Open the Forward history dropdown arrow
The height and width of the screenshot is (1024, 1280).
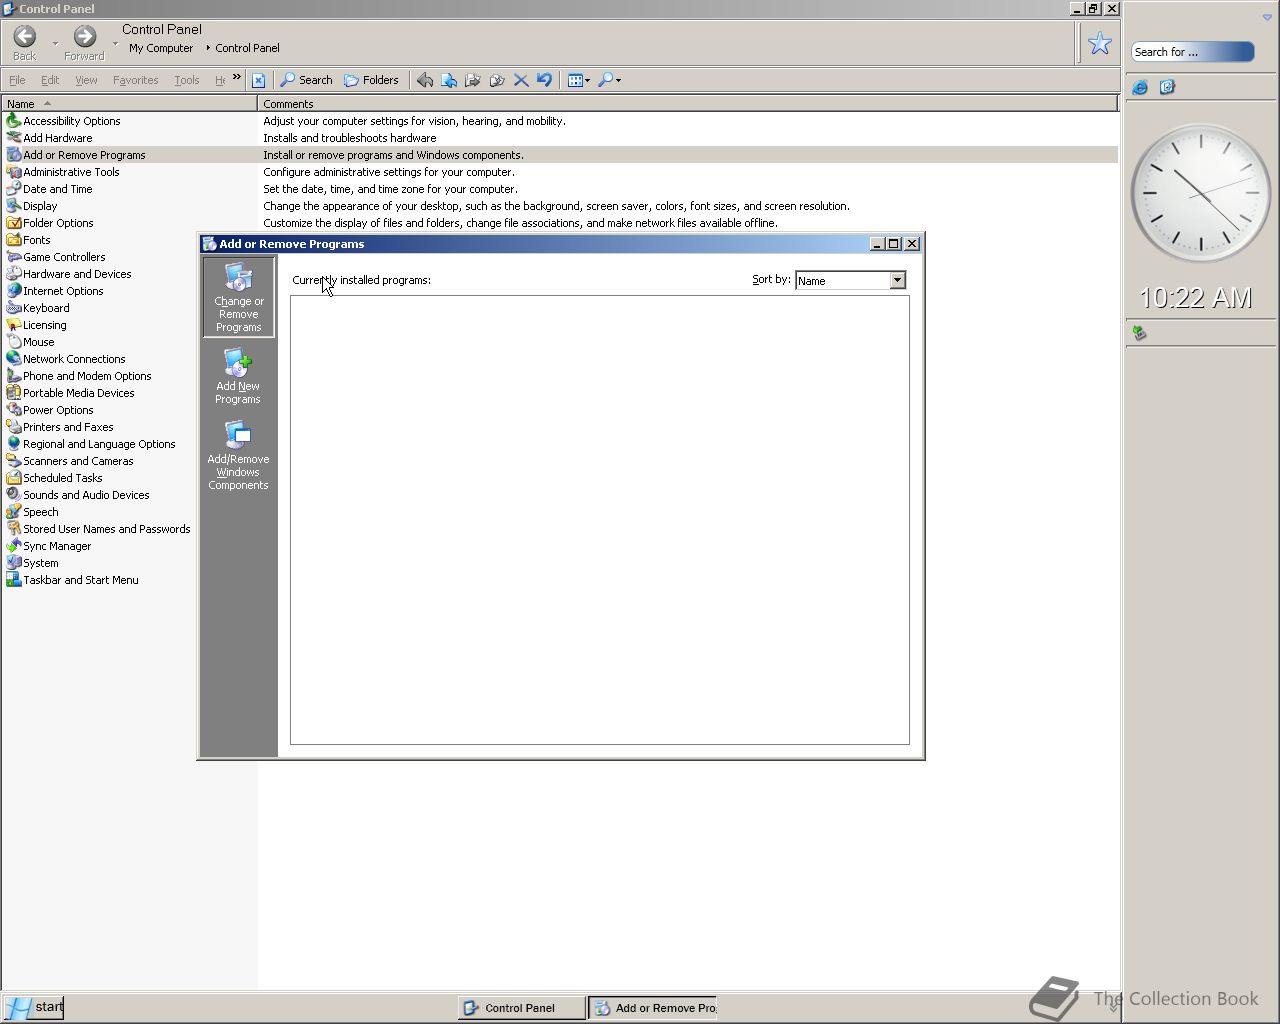click(115, 43)
